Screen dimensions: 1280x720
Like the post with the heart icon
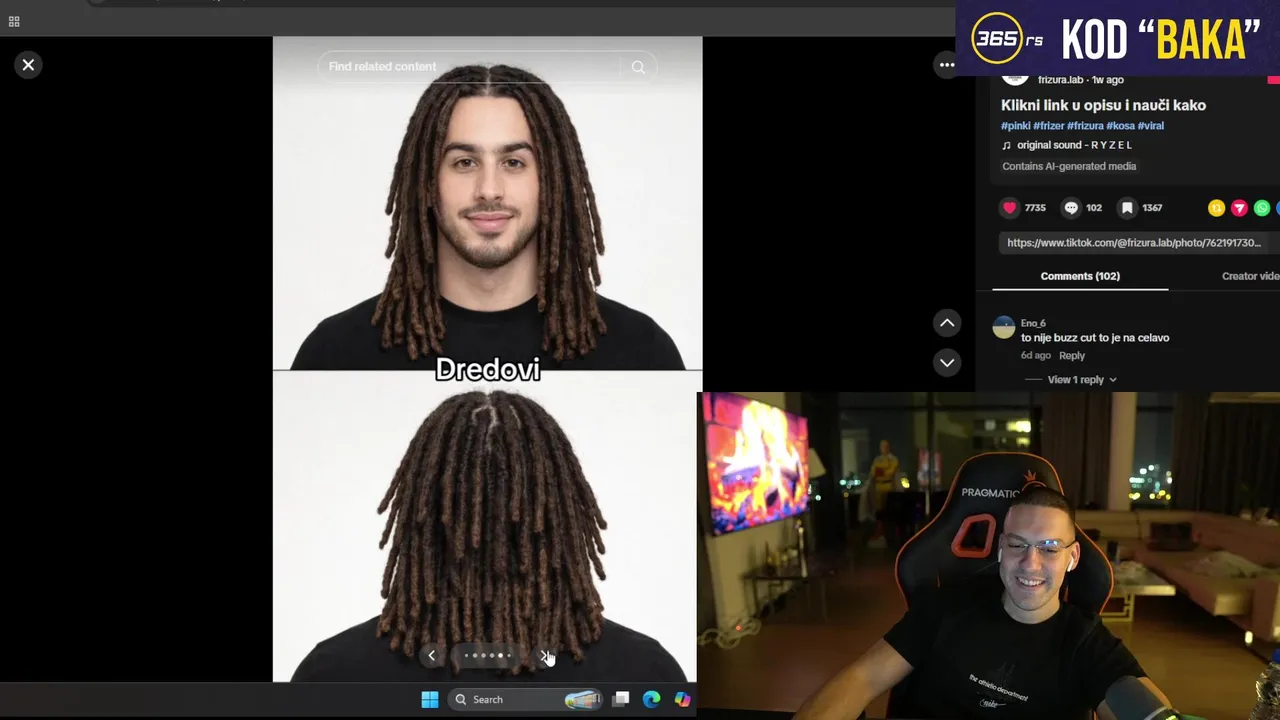pyautogui.click(x=1009, y=208)
